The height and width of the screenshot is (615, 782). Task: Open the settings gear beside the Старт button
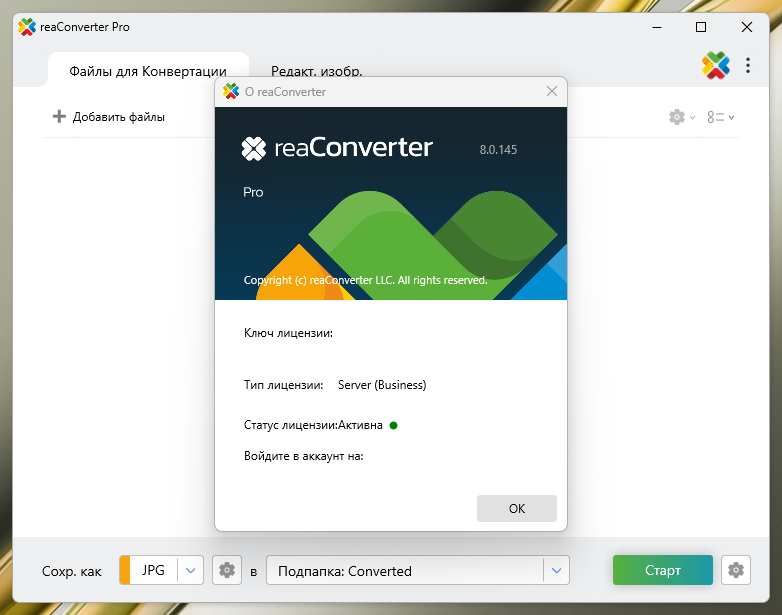click(736, 570)
